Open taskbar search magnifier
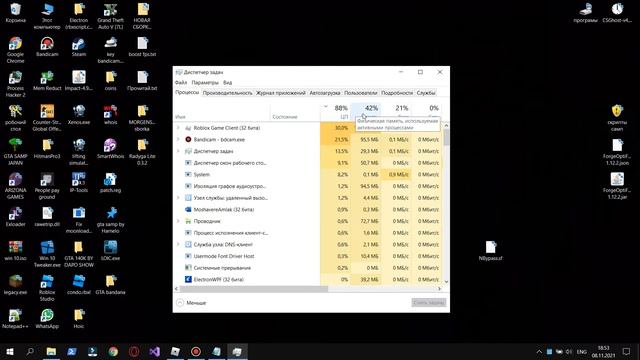This screenshot has height=360, width=640. [x=30, y=351]
